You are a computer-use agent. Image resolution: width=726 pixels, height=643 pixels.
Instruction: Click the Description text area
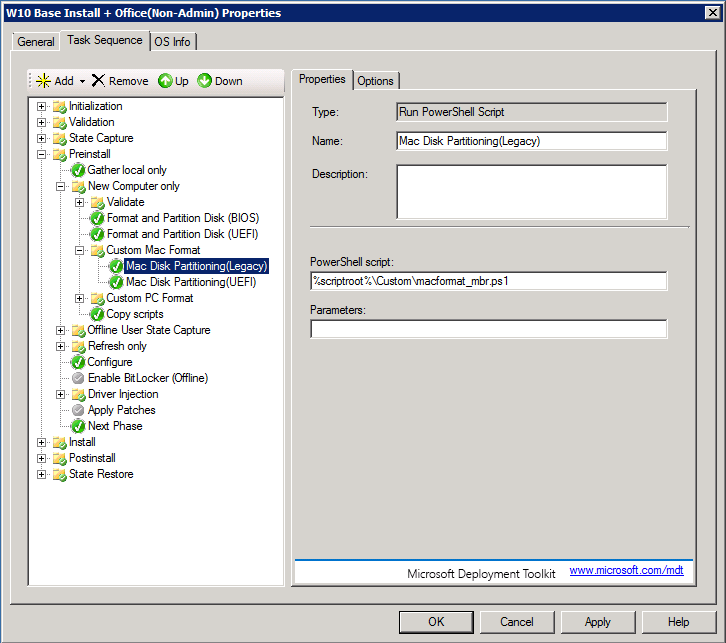[x=532, y=192]
